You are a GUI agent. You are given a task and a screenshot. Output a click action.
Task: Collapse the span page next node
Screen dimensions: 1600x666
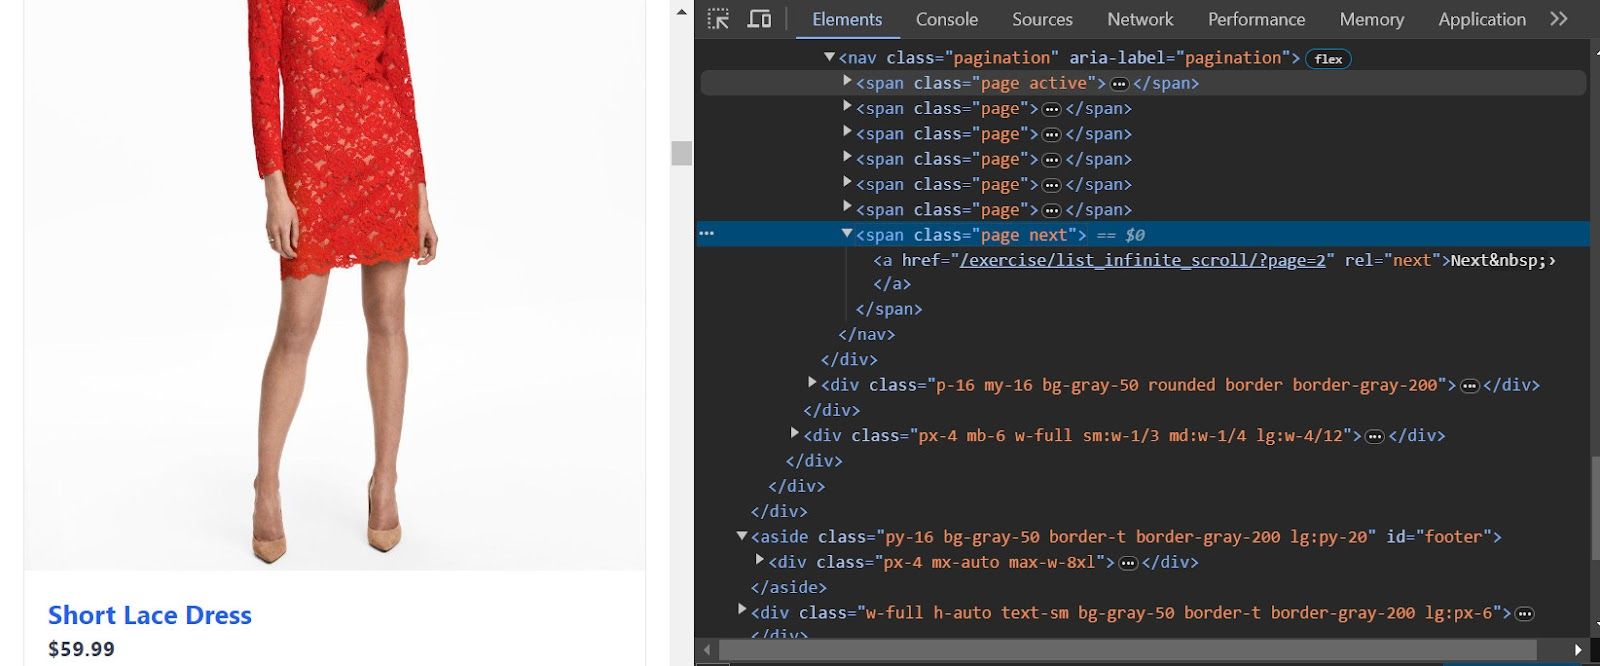[x=847, y=233]
